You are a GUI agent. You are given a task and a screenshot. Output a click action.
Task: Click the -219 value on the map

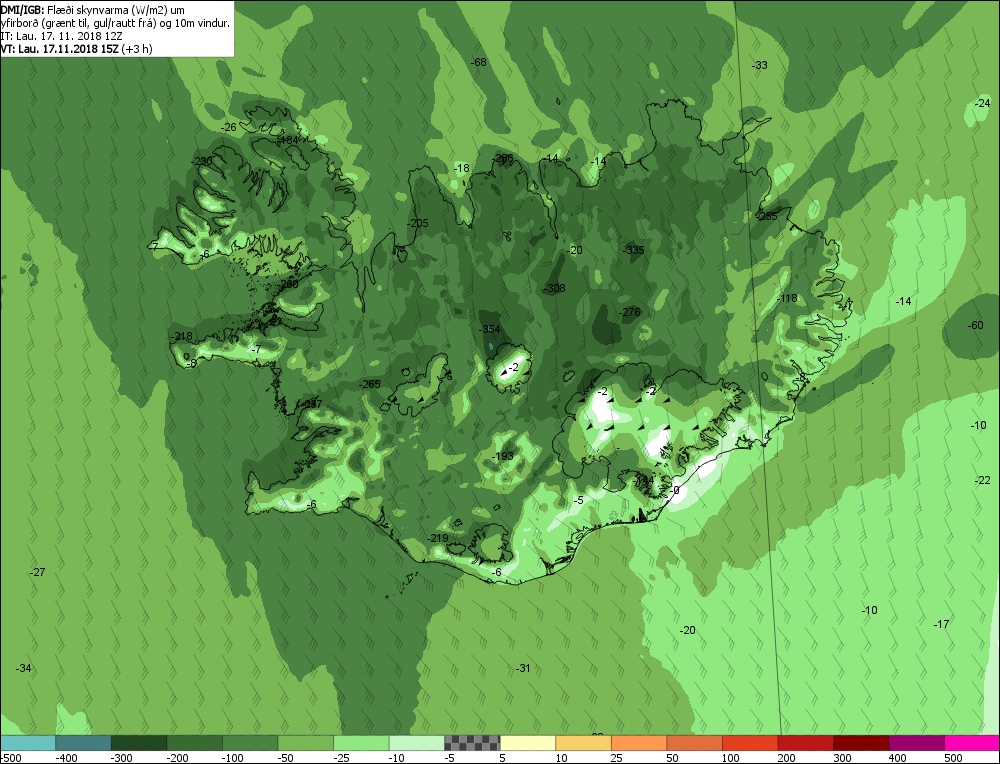pyautogui.click(x=438, y=538)
